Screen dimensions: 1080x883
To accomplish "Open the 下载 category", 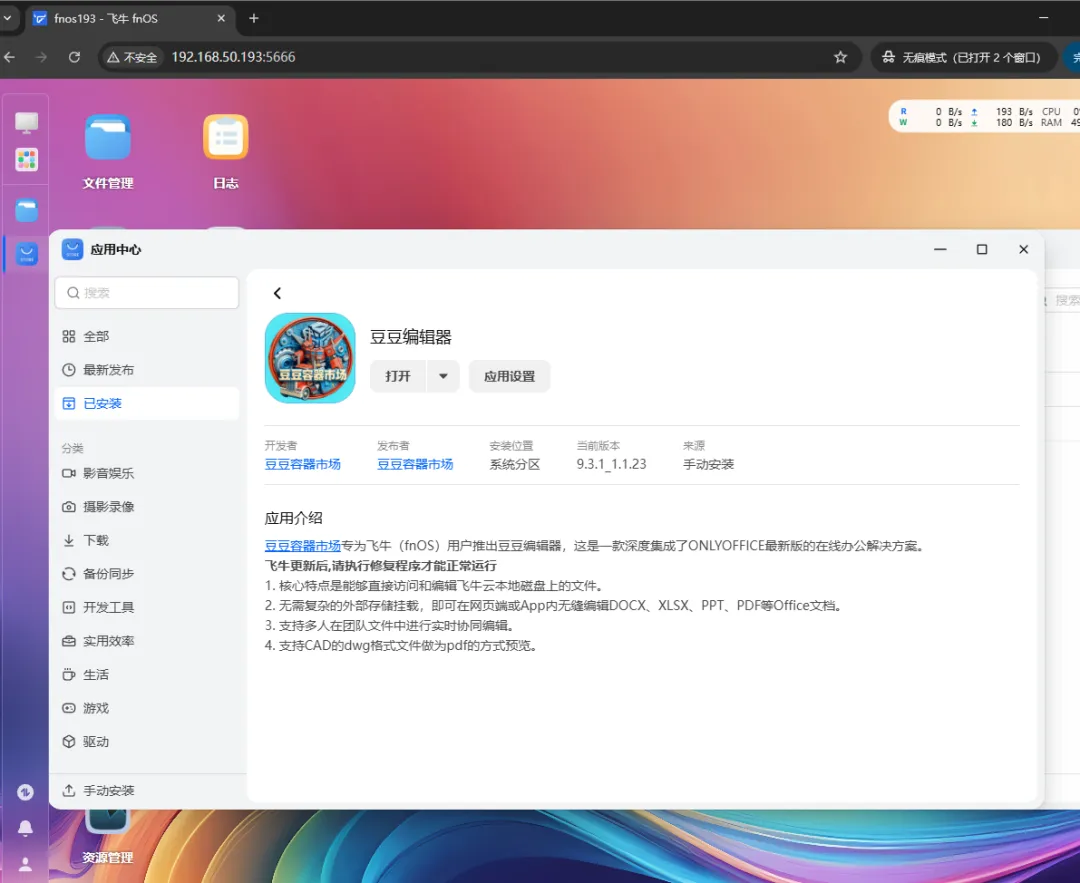I will (x=147, y=541).
